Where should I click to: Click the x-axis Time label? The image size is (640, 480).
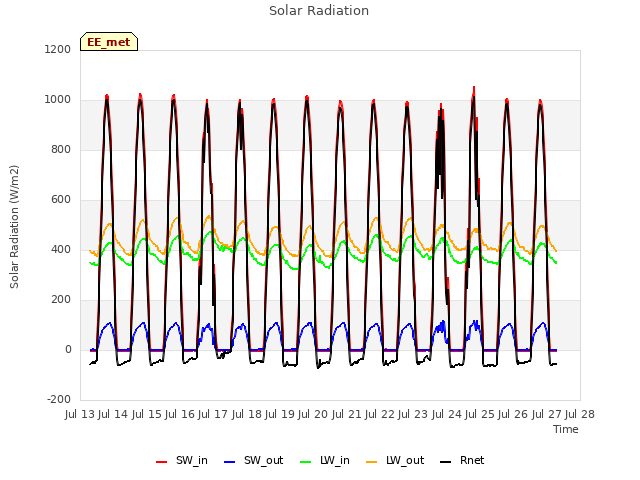pyautogui.click(x=565, y=429)
